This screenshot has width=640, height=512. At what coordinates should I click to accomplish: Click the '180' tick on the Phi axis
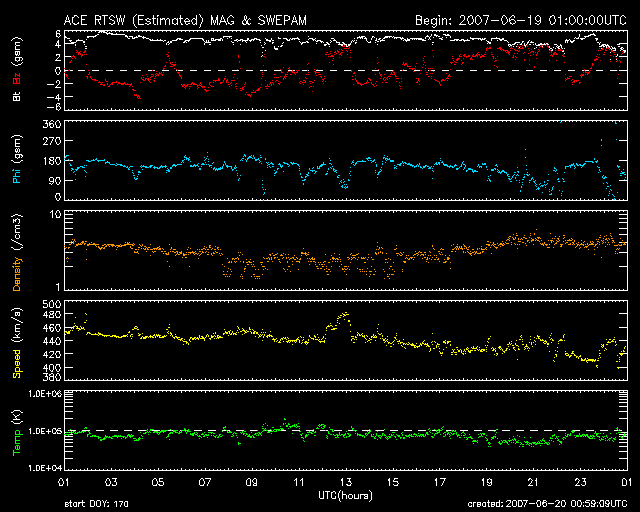pyautogui.click(x=52, y=161)
